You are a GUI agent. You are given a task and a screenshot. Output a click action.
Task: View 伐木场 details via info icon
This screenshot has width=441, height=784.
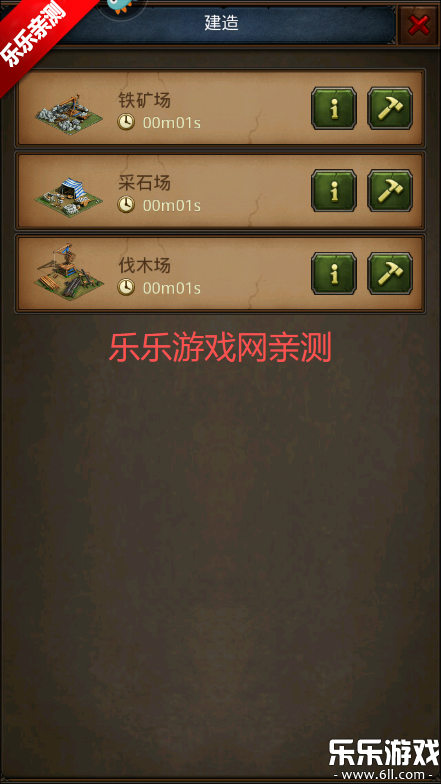tap(334, 274)
